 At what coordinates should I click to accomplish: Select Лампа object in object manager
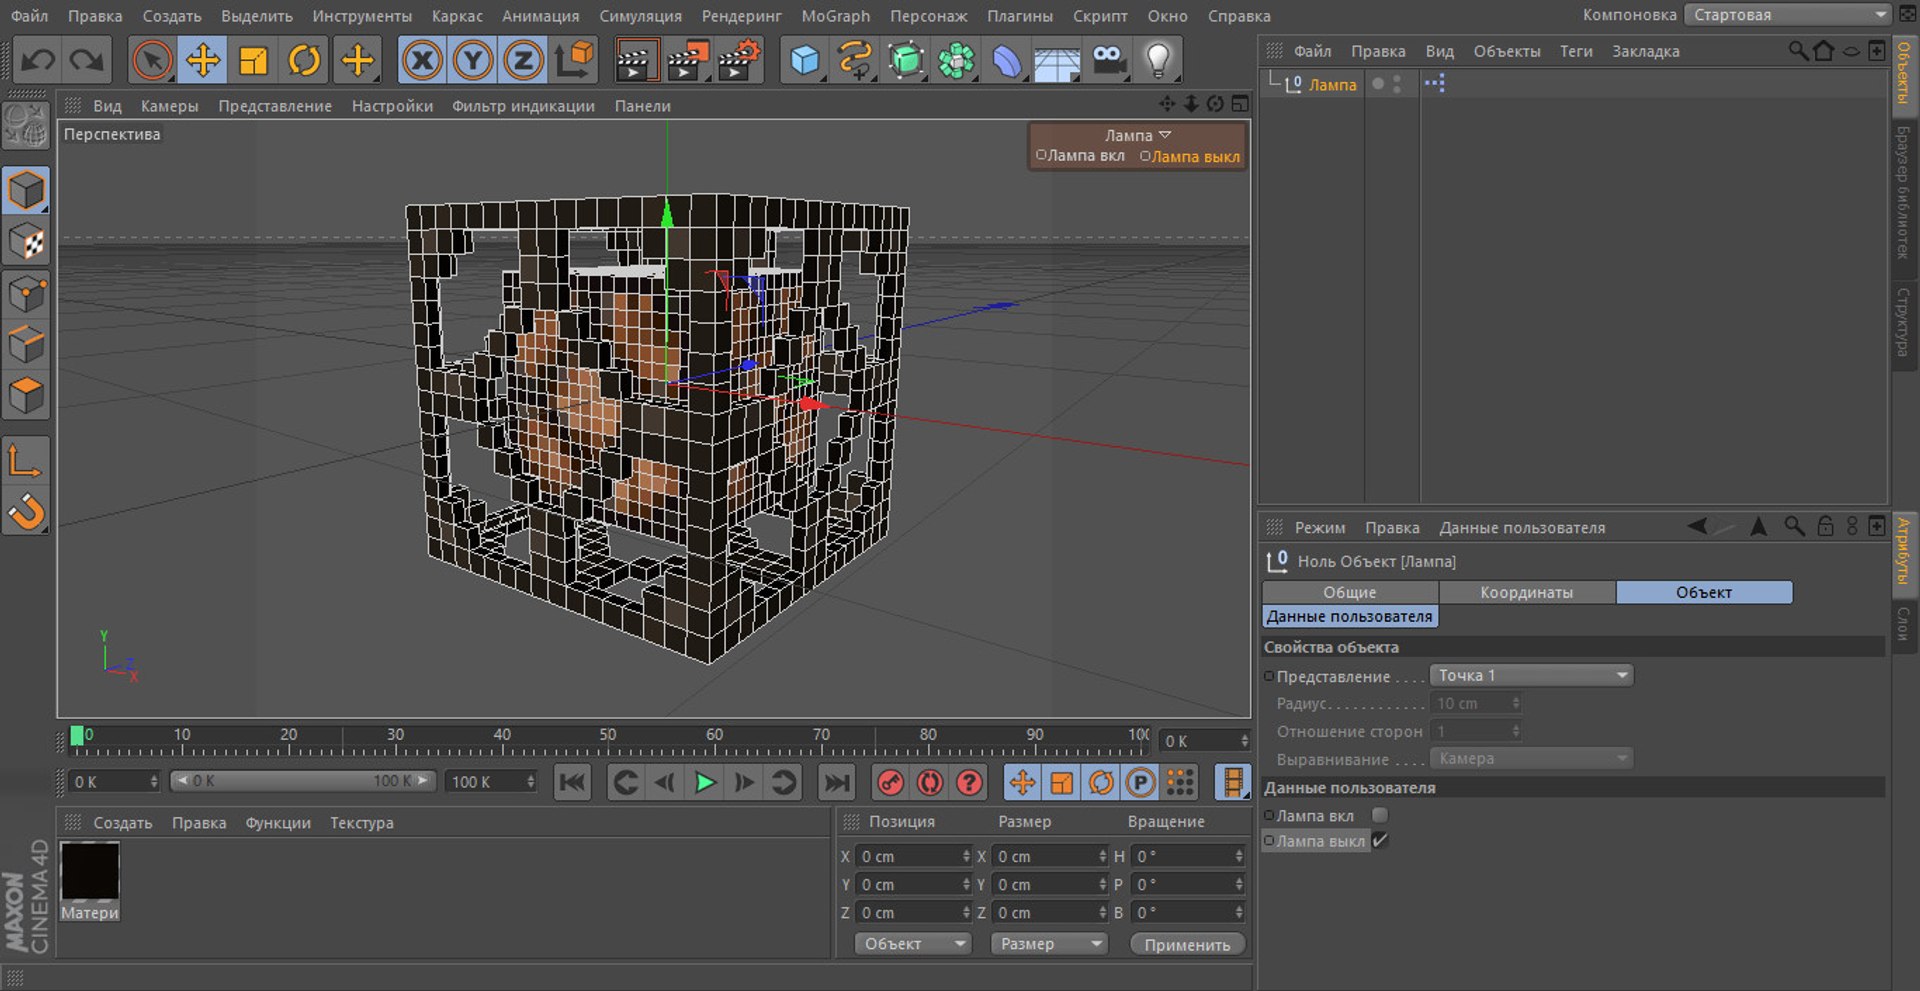(x=1332, y=85)
